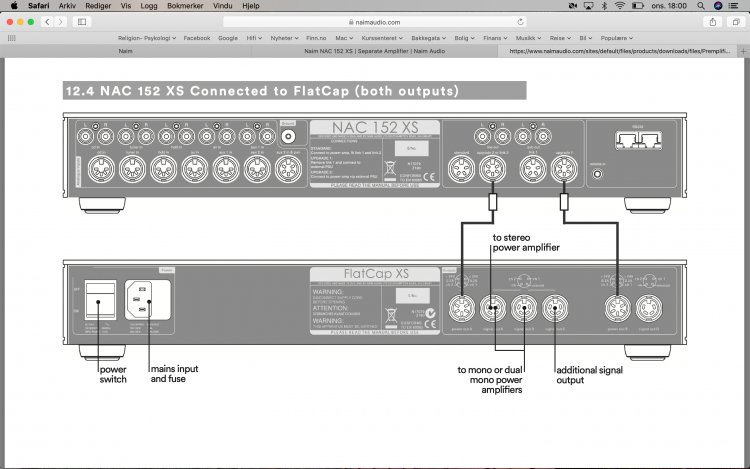Expand the Mac bookmarks folder
The image size is (750, 469).
[x=344, y=38]
